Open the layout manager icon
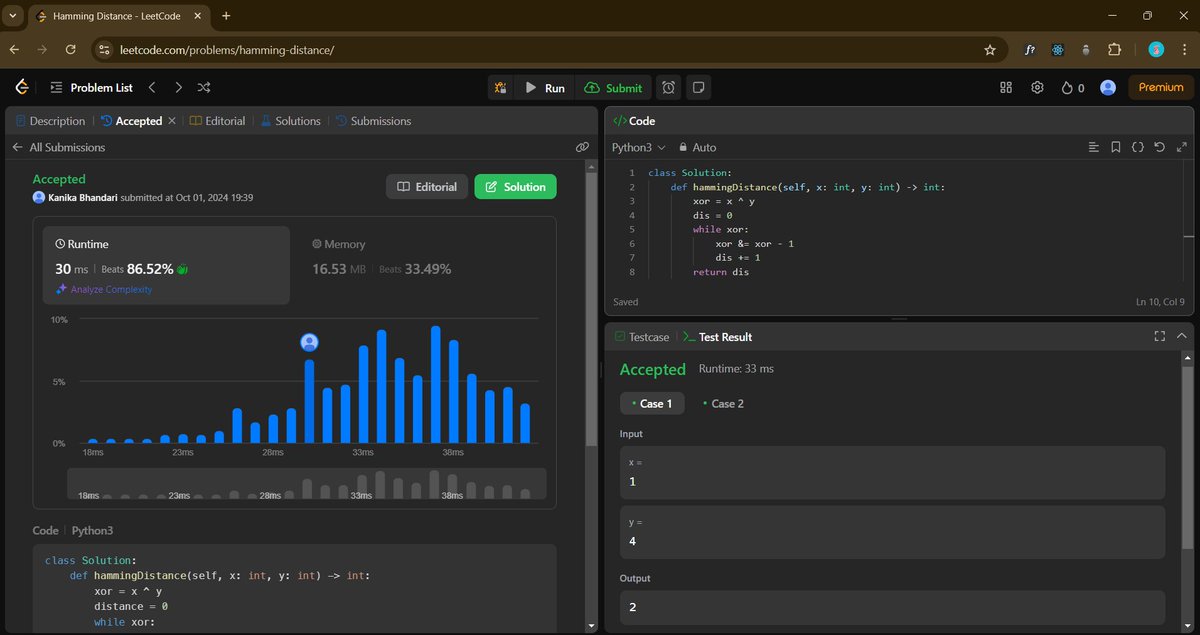The height and width of the screenshot is (635, 1200). (1006, 88)
